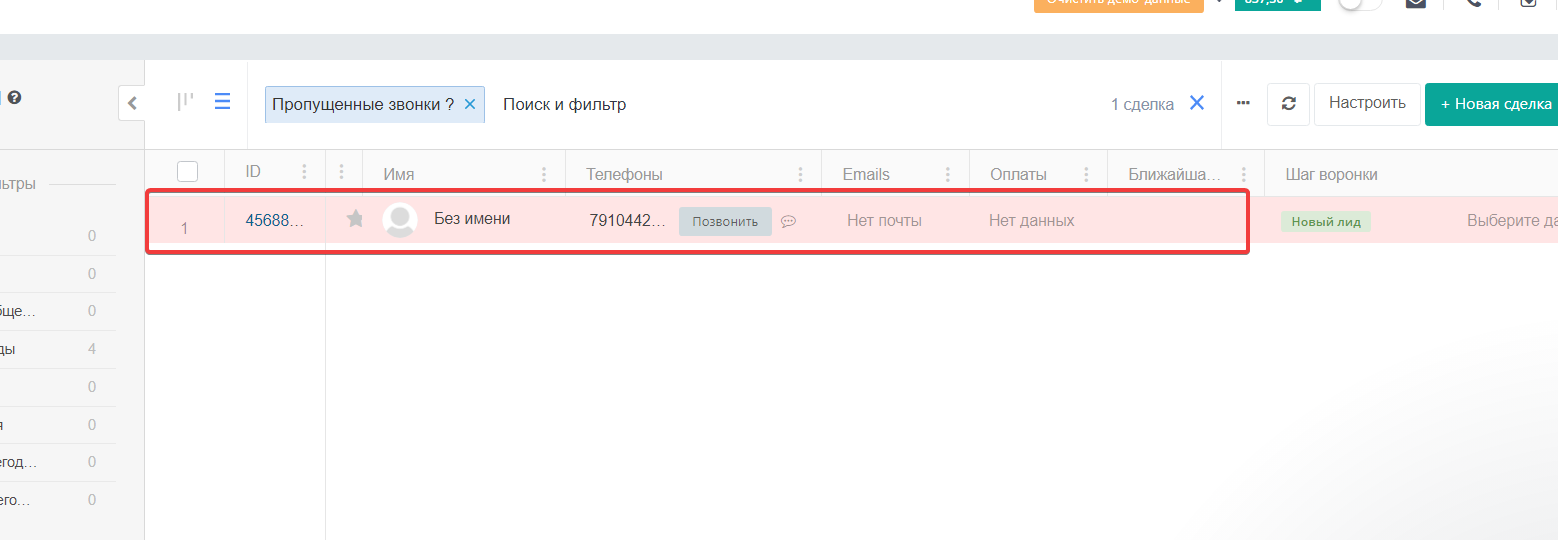The width and height of the screenshot is (1558, 540).
Task: Open options for the star column
Action: (x=341, y=173)
